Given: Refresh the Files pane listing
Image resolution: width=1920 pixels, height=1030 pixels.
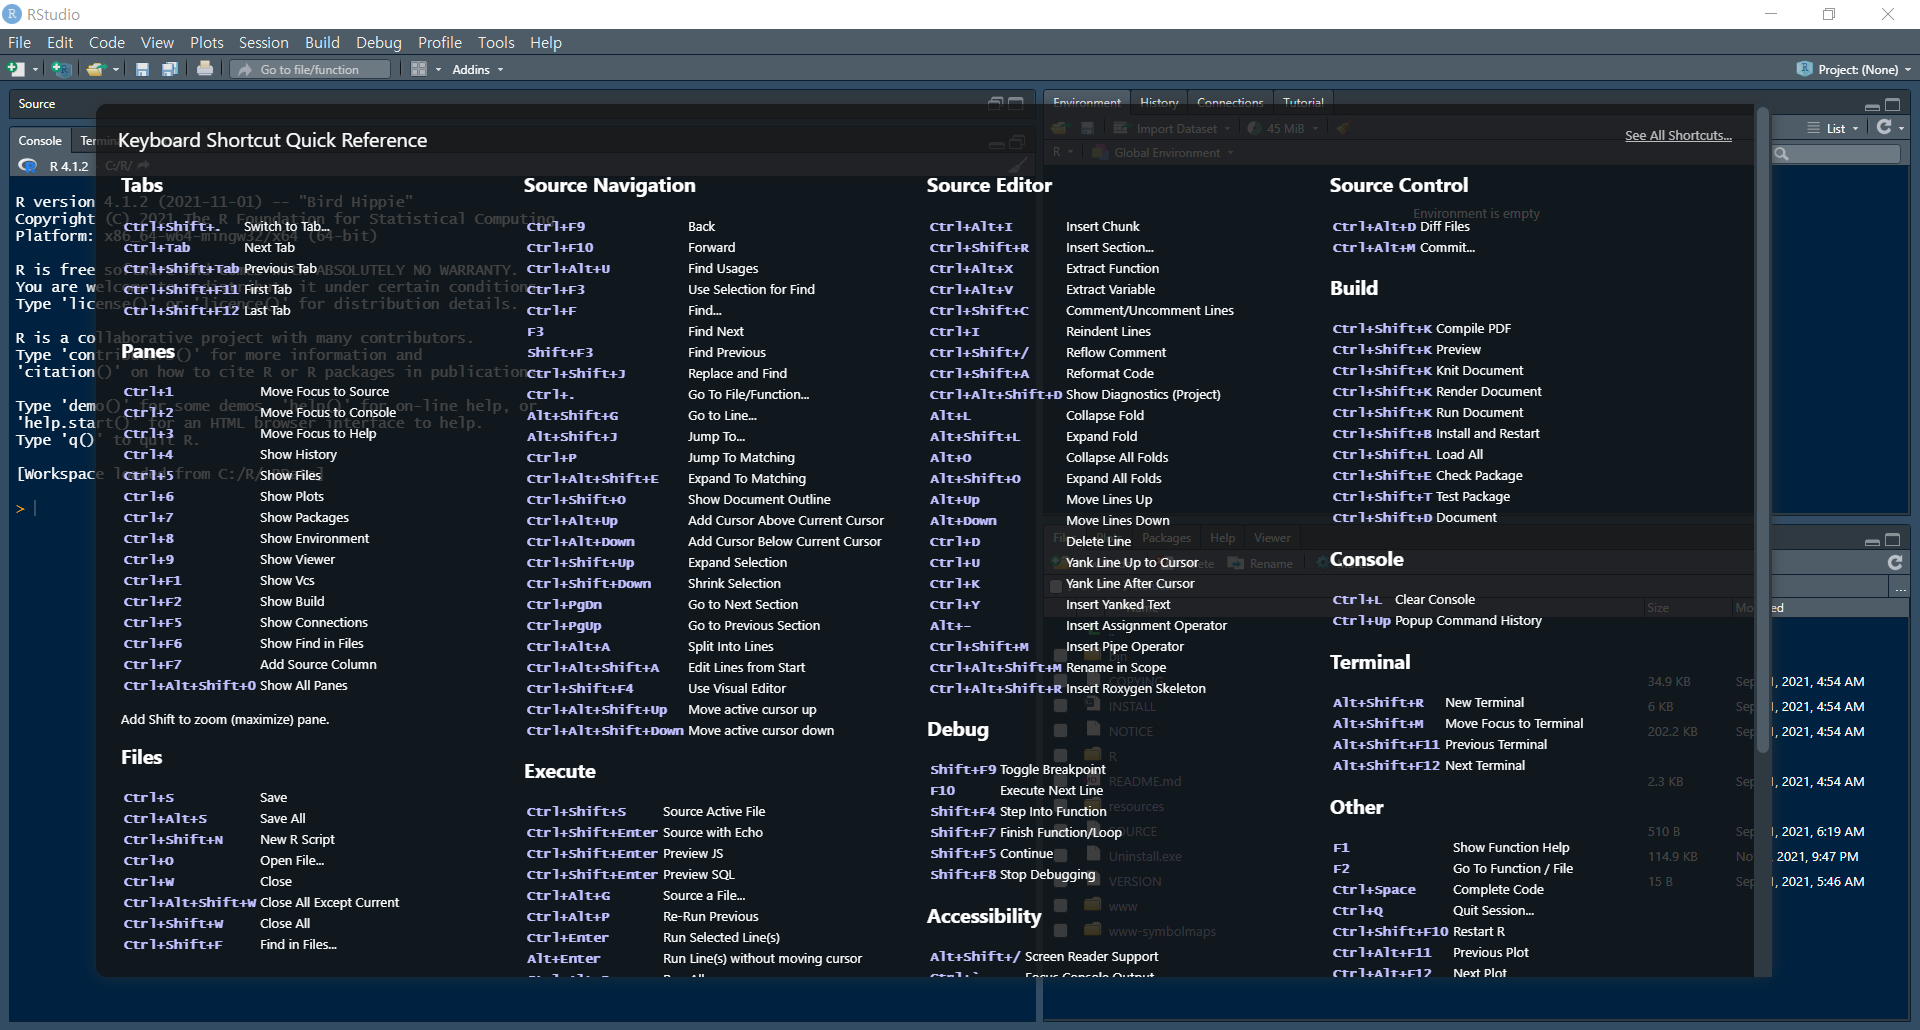Looking at the screenshot, I should point(1894,563).
